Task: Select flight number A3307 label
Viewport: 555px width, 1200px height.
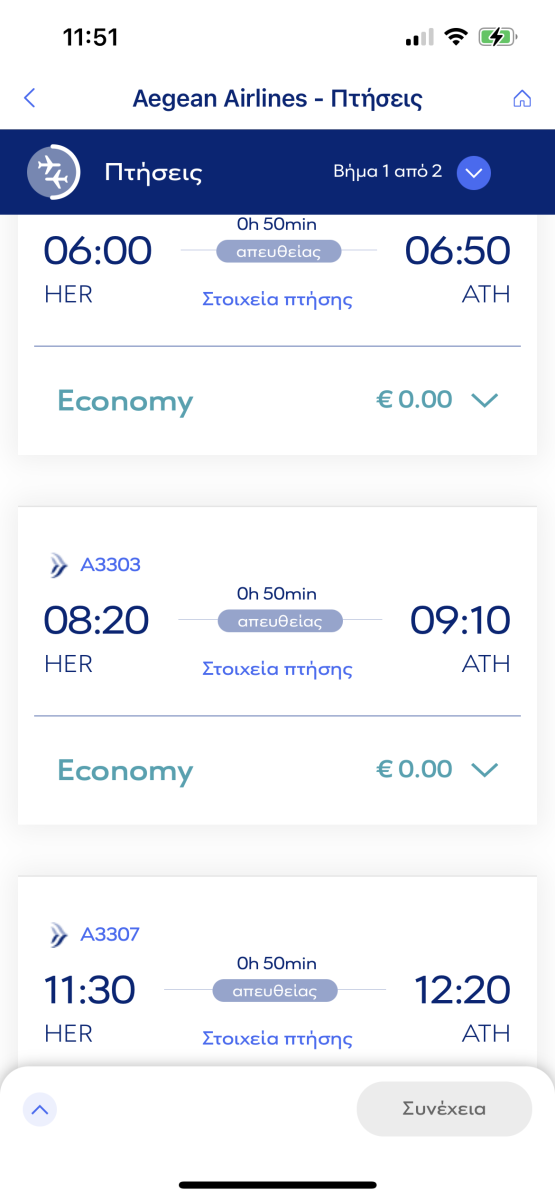Action: pos(110,935)
